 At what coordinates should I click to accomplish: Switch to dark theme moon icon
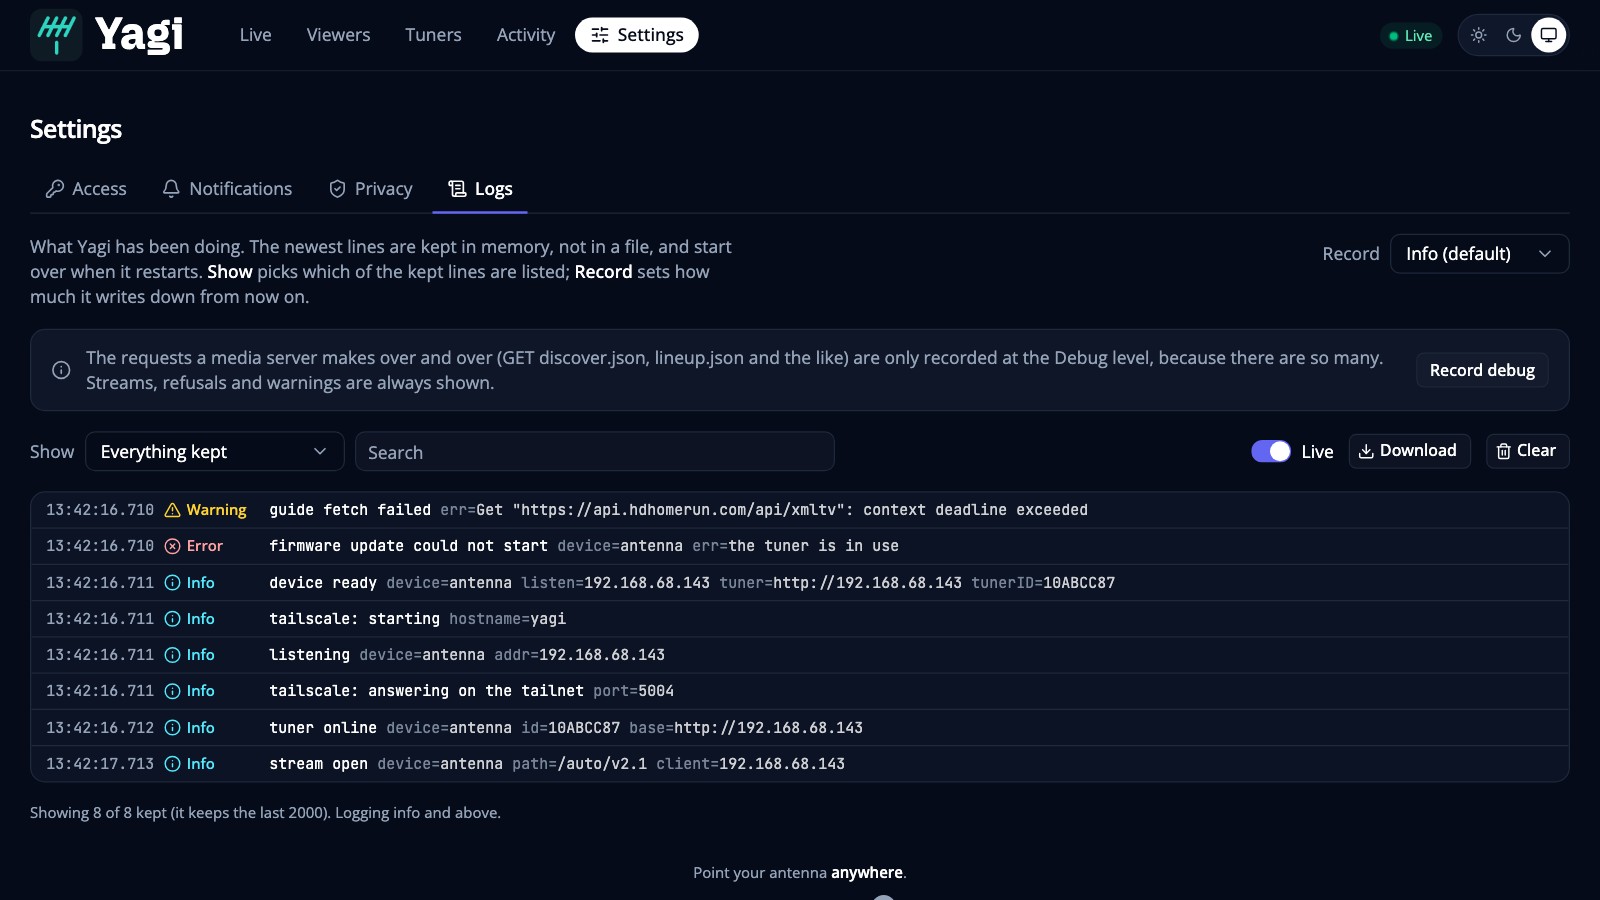[x=1514, y=35]
